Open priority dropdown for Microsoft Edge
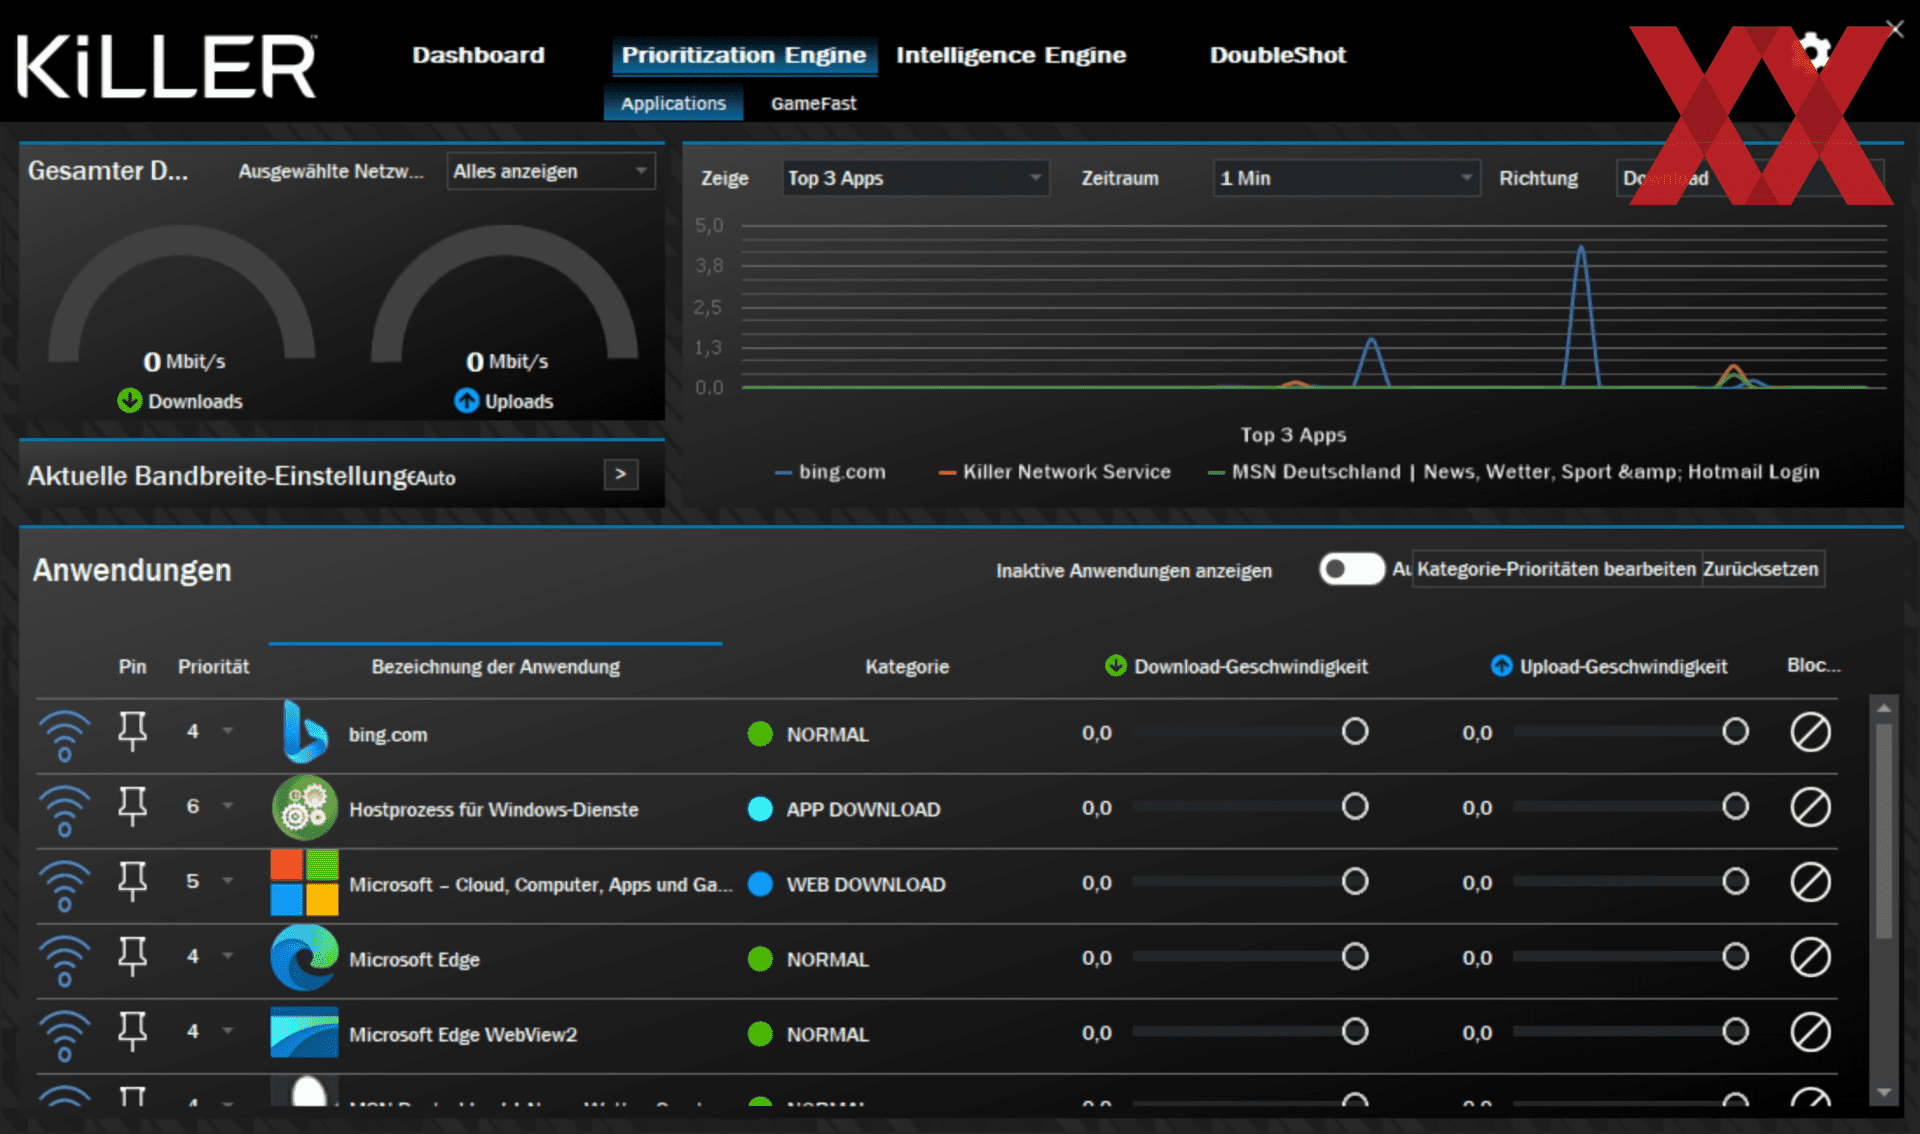This screenshot has height=1134, width=1920. coord(228,956)
